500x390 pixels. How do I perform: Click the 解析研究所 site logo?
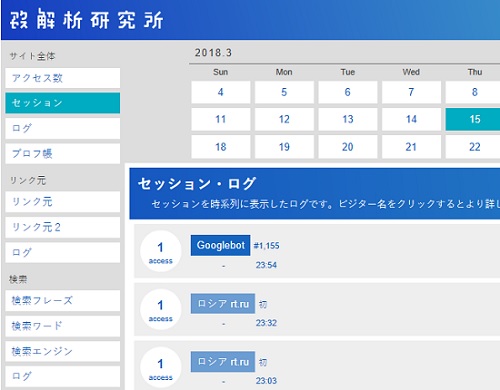coord(86,20)
